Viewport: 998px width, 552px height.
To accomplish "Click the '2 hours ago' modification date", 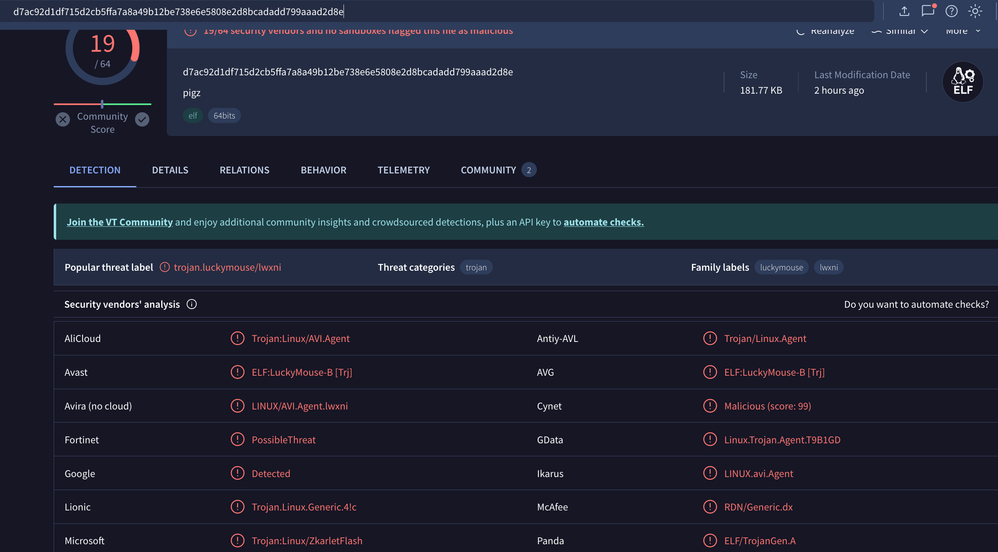I will click(839, 90).
